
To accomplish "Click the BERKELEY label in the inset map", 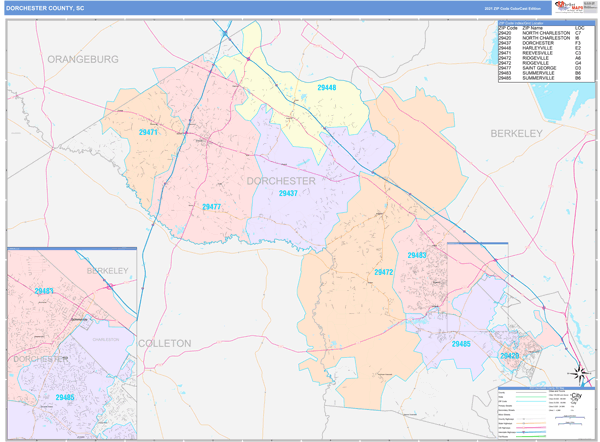I will pos(108,271).
